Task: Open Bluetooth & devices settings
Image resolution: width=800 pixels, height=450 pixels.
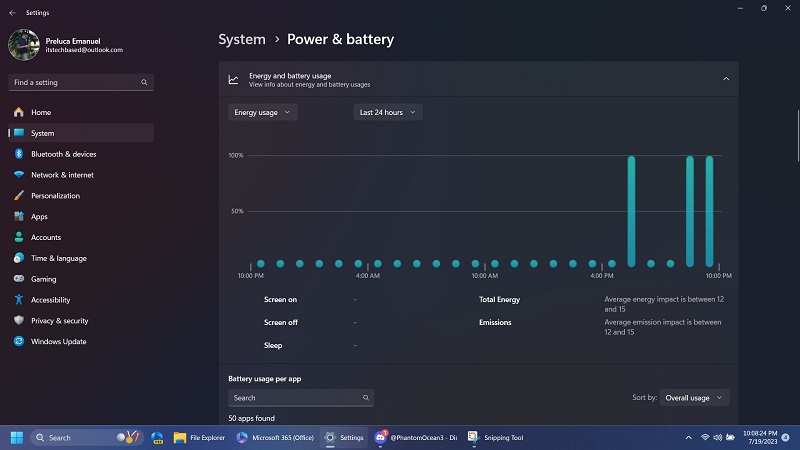Action: (x=63, y=154)
